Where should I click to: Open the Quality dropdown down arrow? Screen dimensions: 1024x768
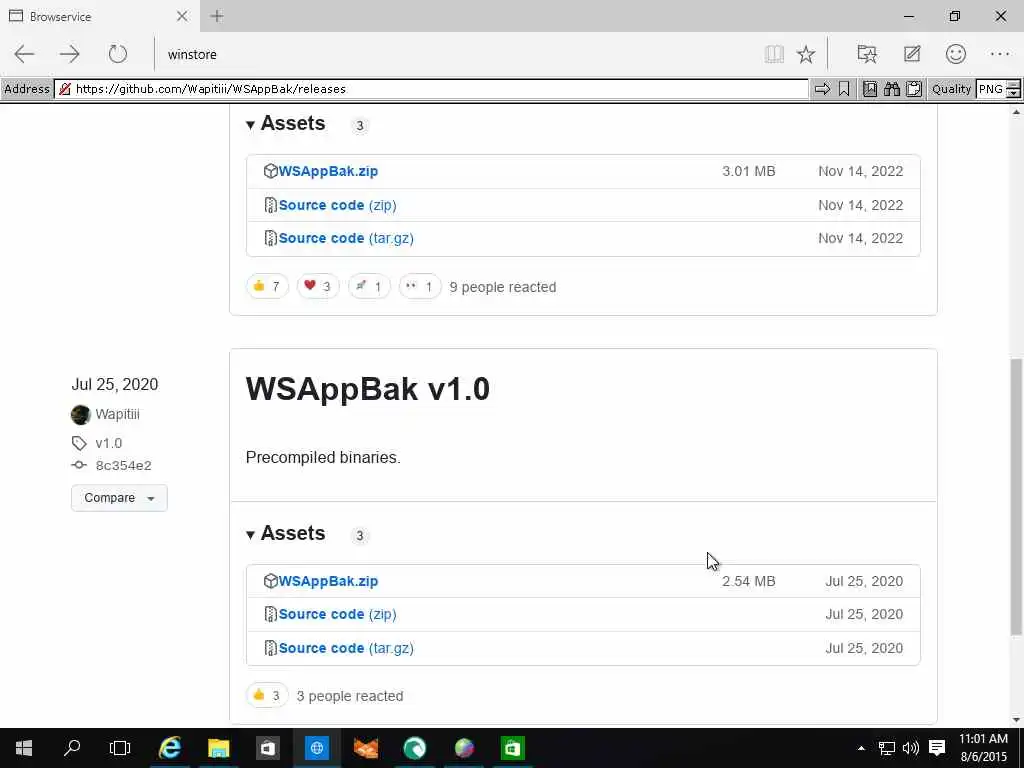click(1014, 93)
